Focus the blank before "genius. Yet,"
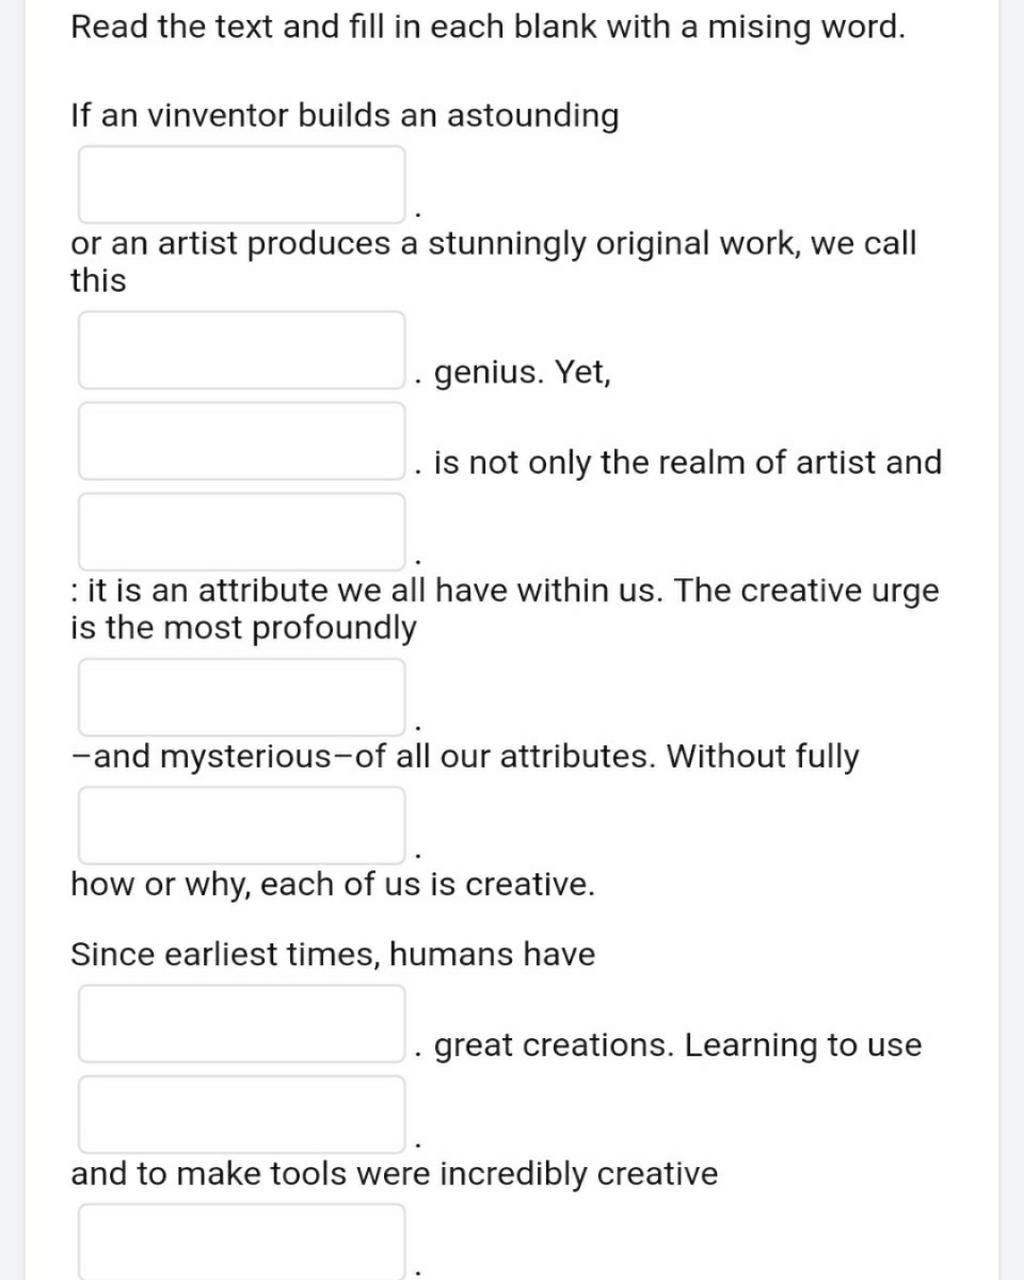This screenshot has width=1024, height=1280. point(242,350)
